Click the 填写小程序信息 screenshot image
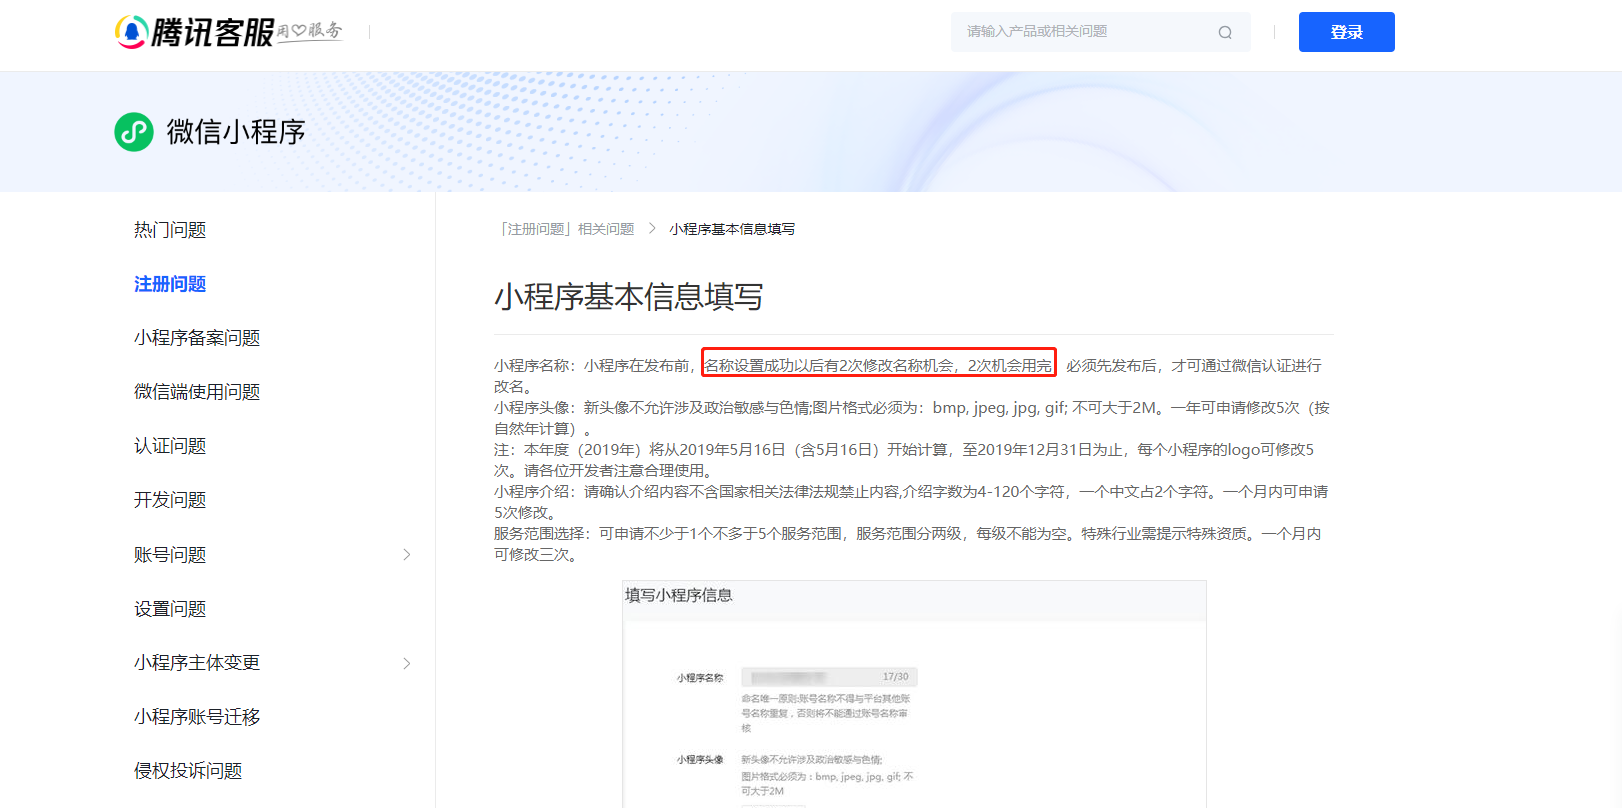Screen dimensions: 1622x808 (914, 694)
